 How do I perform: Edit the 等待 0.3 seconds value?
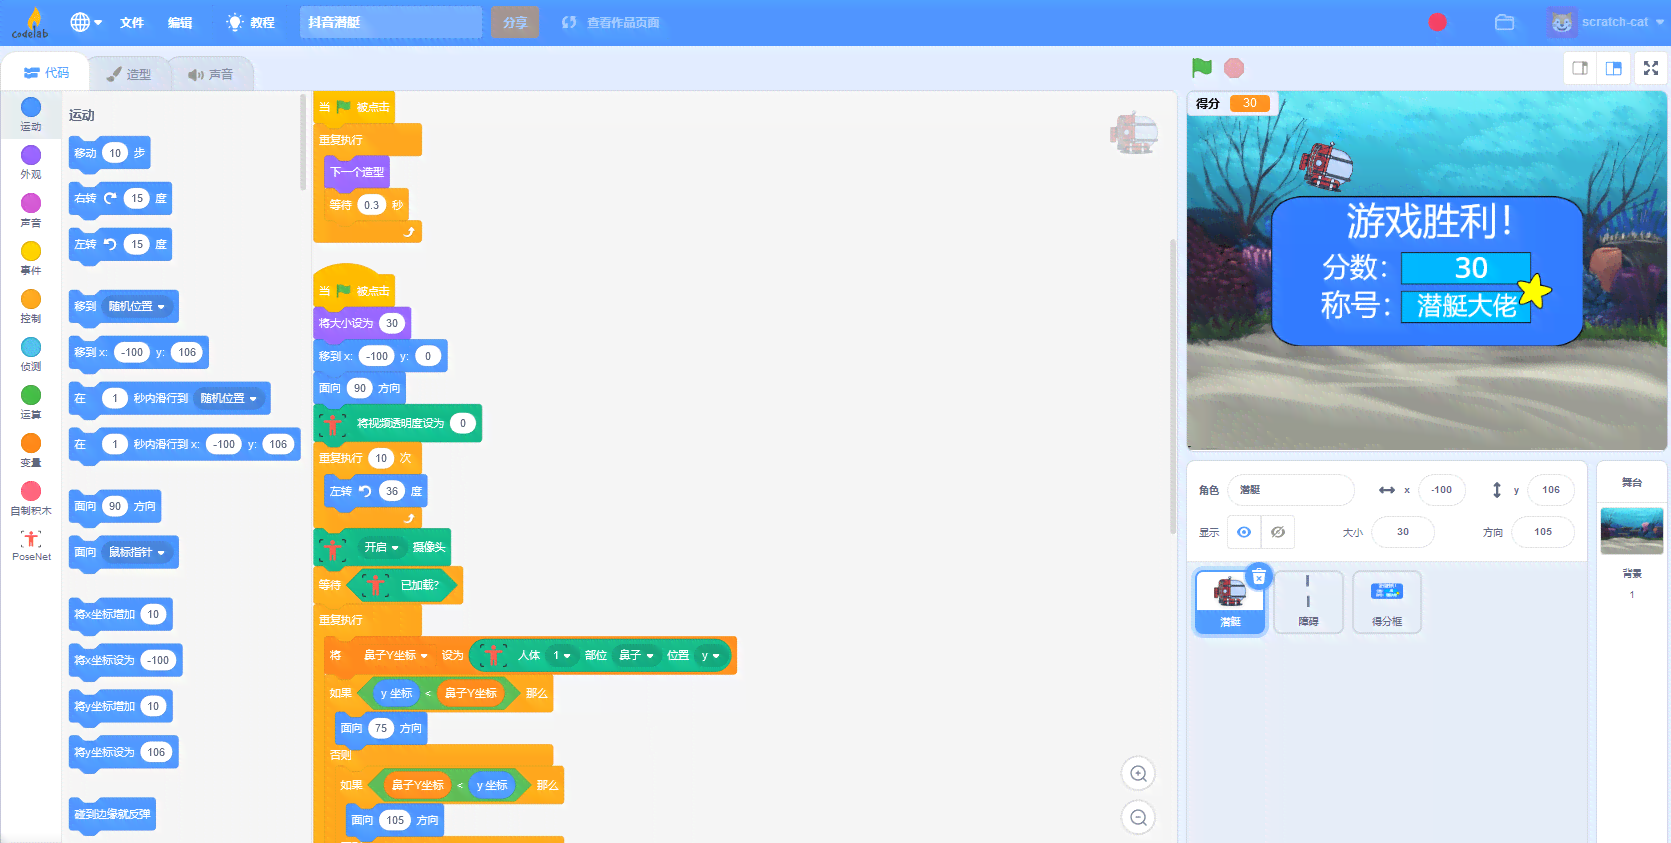coord(371,205)
